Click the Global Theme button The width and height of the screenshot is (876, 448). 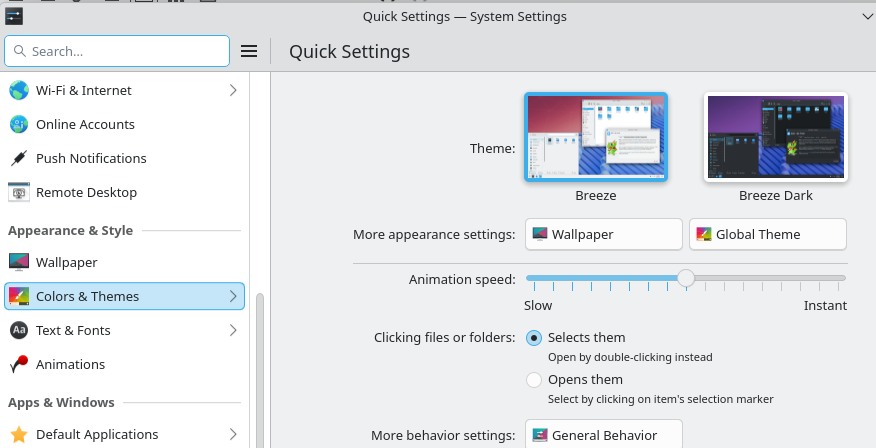tap(768, 234)
